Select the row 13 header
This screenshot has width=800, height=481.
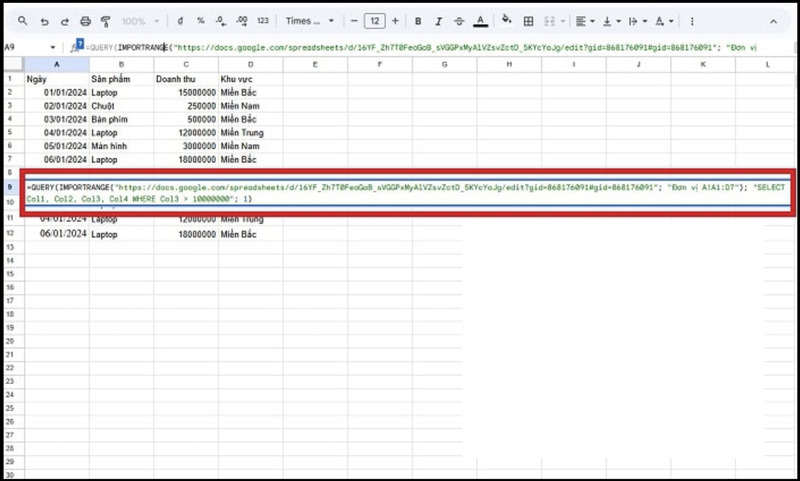10,247
